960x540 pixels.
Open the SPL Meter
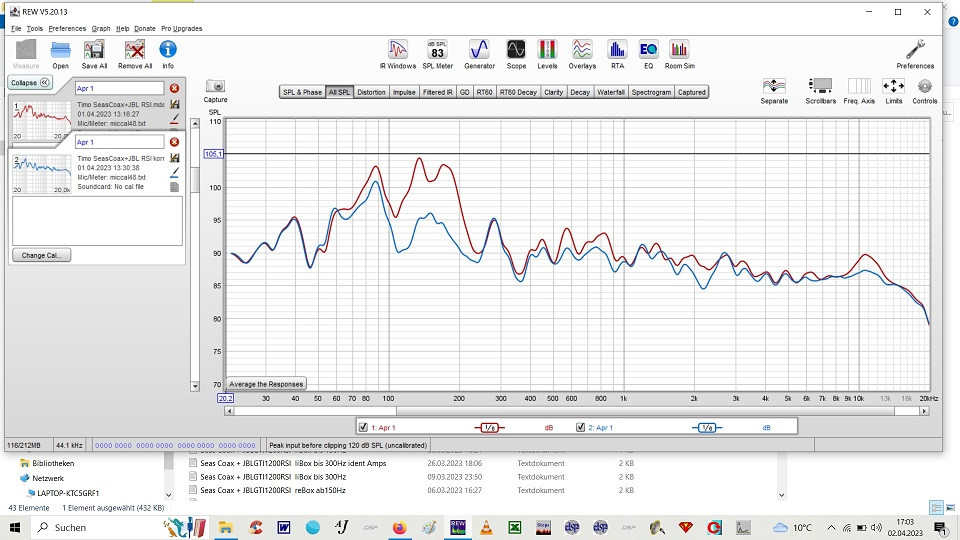(437, 54)
